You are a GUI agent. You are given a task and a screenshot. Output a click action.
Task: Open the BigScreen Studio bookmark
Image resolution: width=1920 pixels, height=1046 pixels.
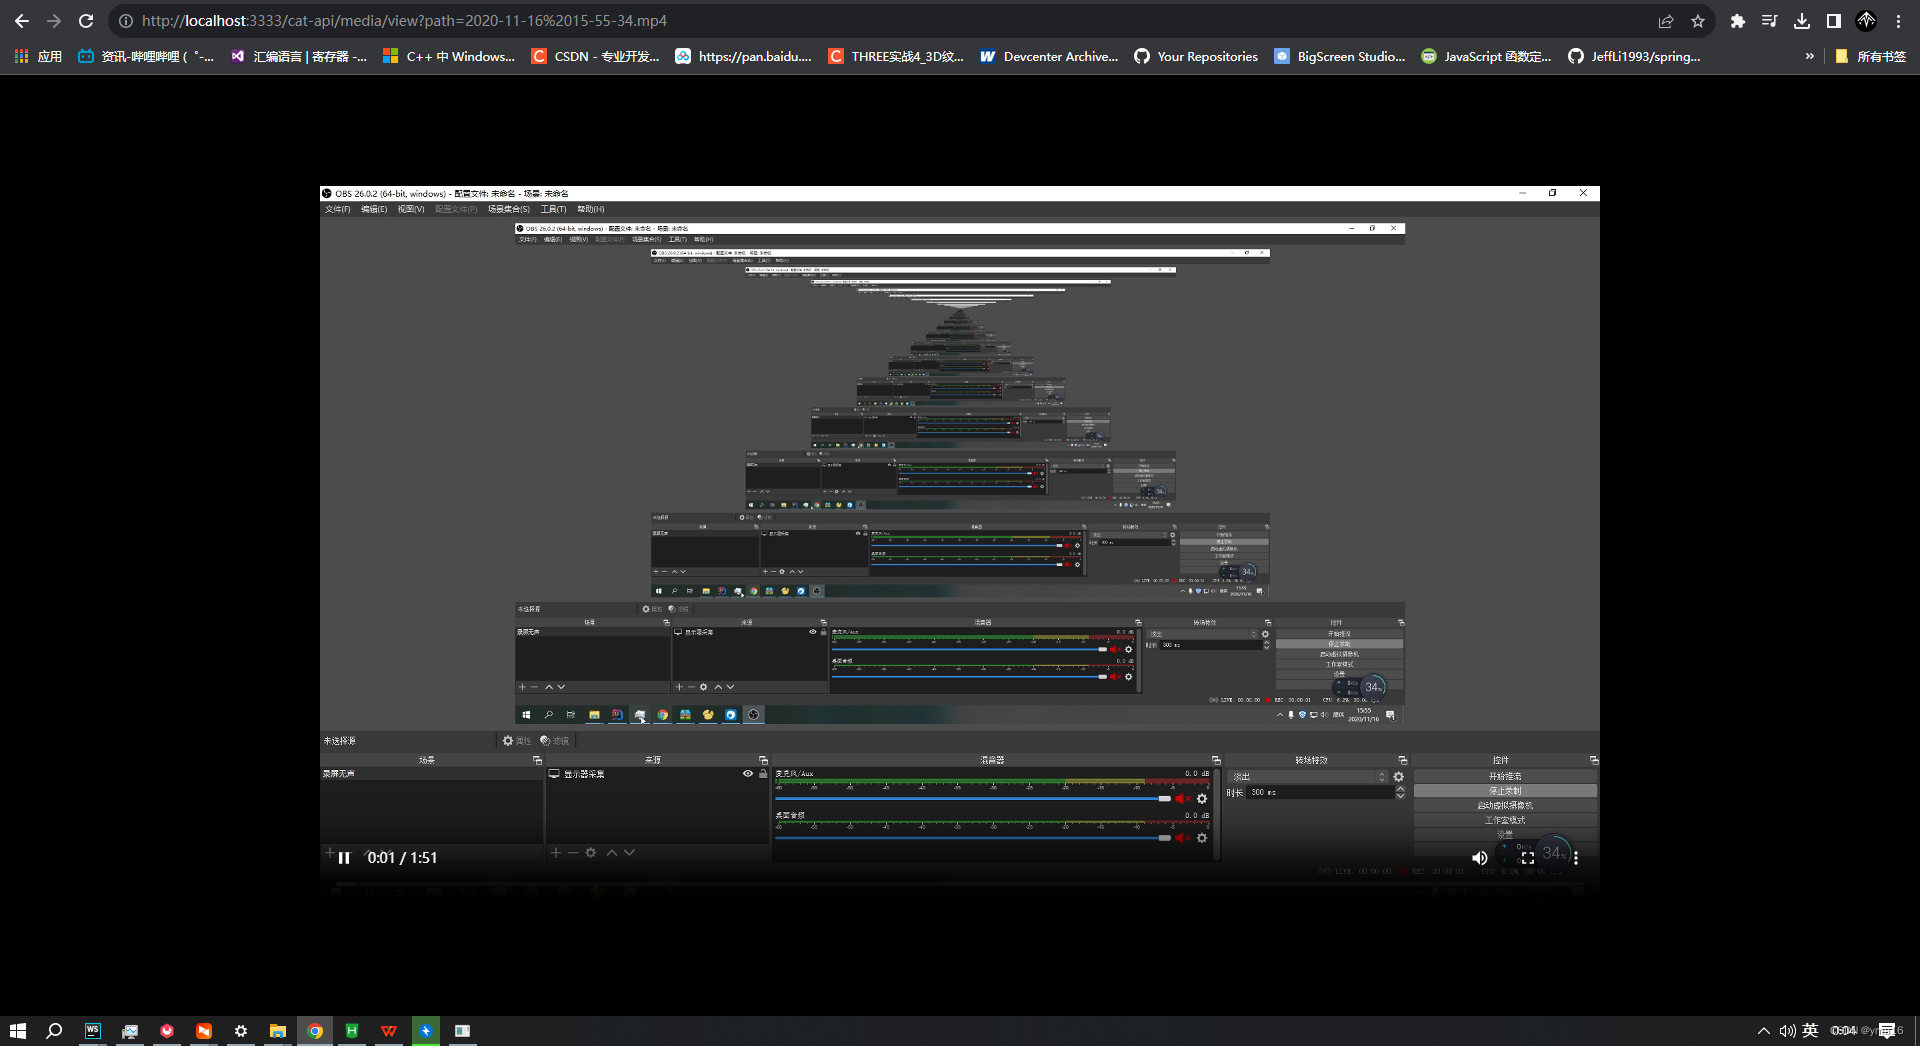pos(1340,57)
